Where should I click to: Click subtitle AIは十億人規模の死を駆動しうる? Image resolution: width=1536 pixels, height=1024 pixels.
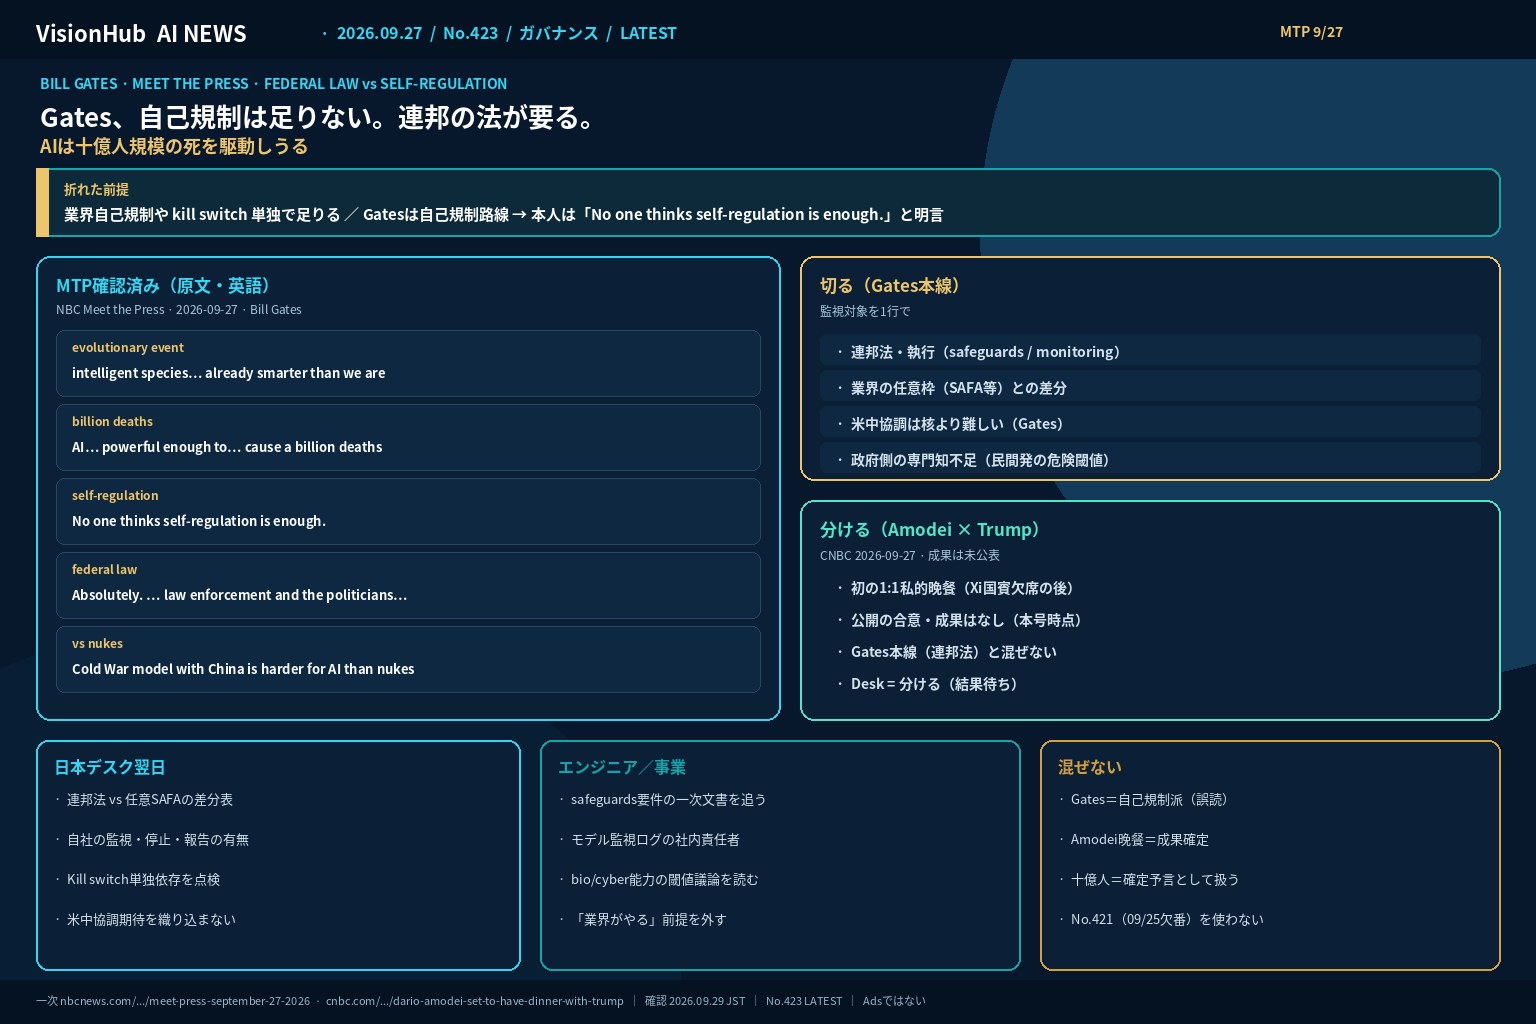(174, 146)
